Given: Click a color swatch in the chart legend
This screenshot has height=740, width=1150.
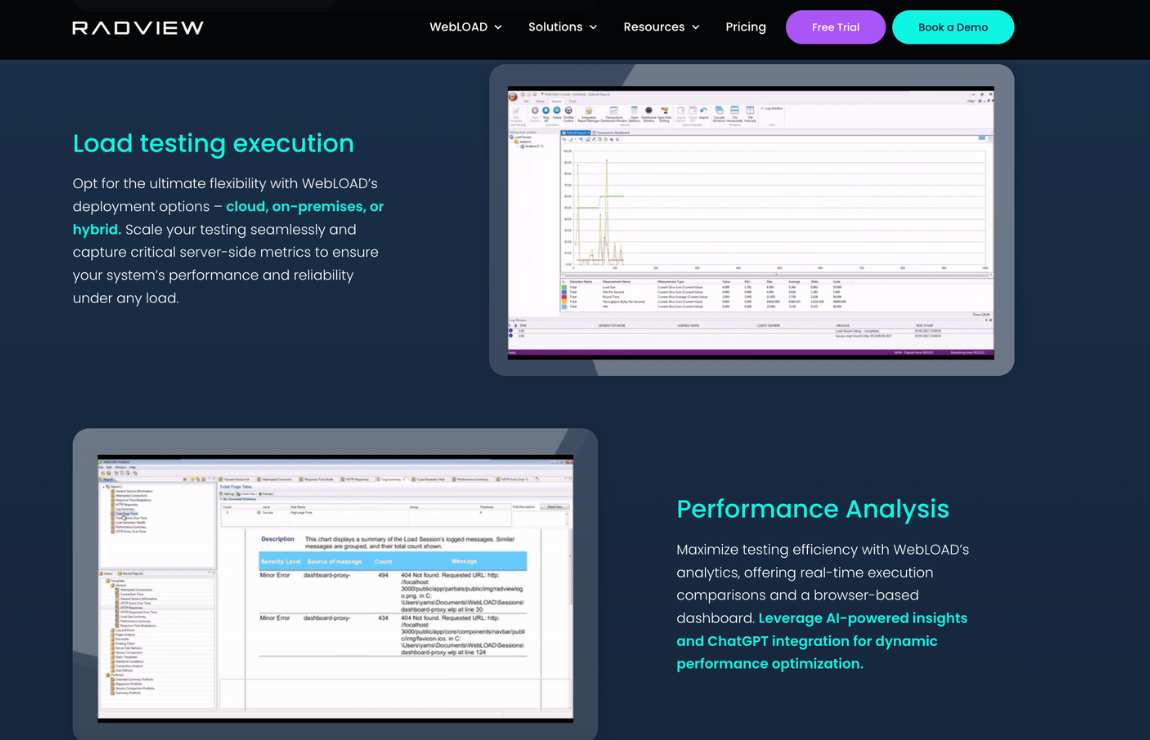Looking at the screenshot, I should click(x=564, y=287).
